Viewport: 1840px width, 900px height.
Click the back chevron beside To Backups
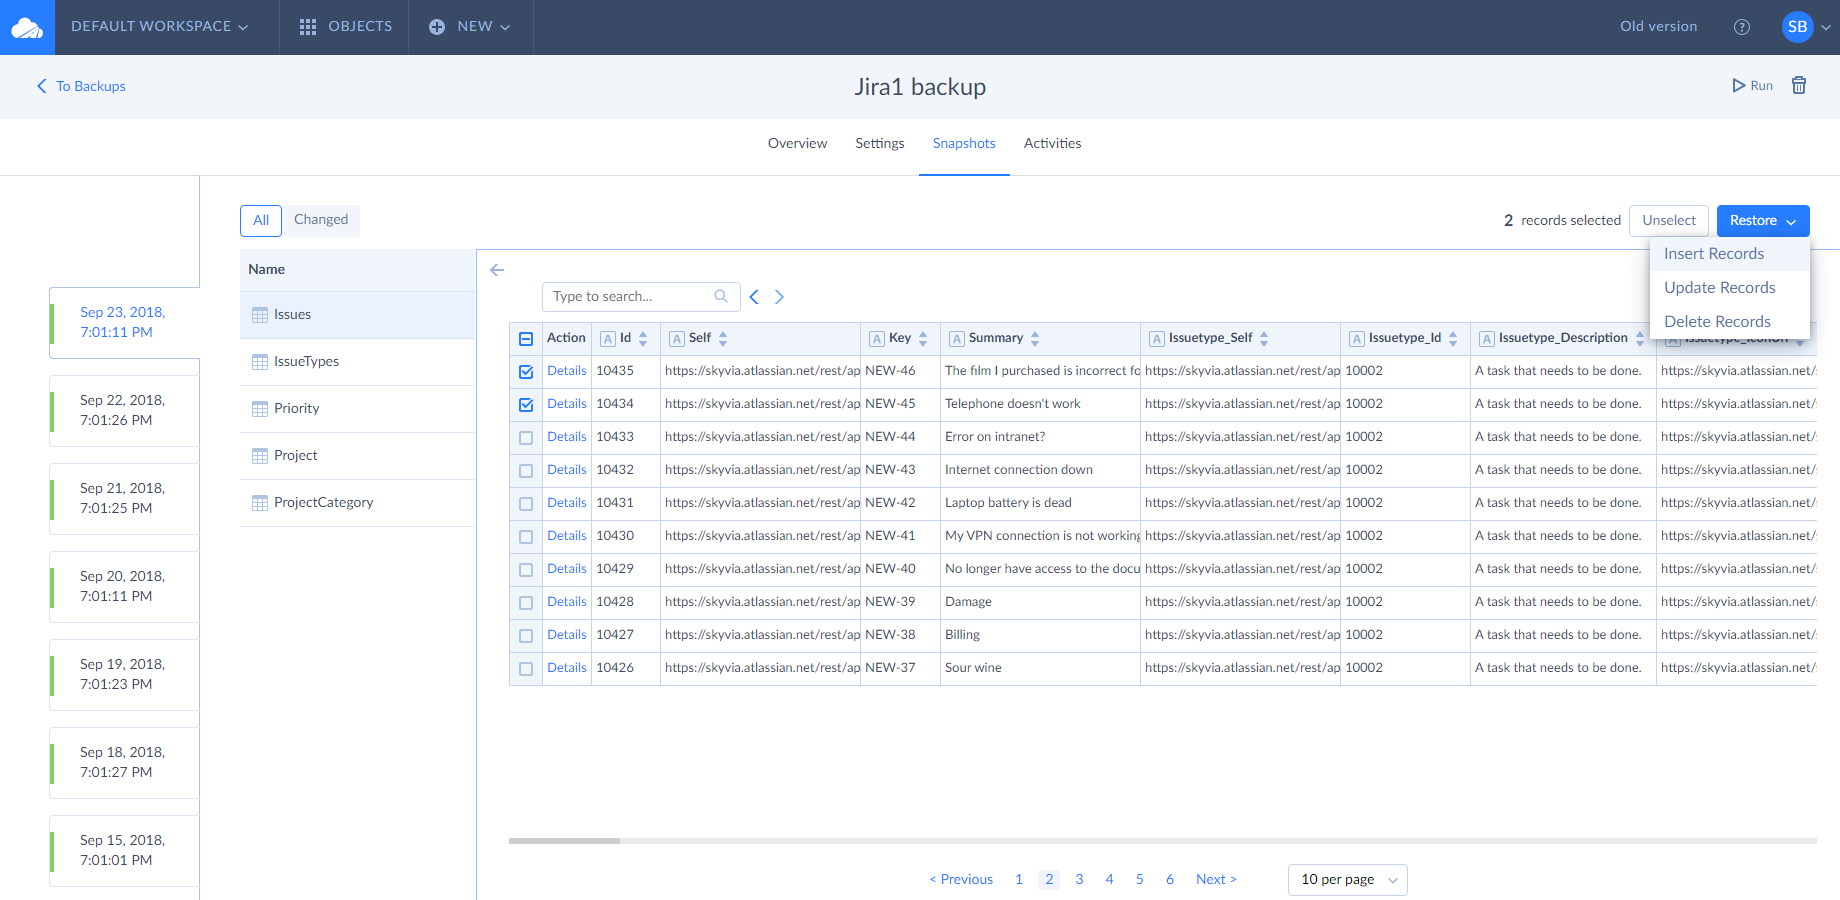coord(42,86)
